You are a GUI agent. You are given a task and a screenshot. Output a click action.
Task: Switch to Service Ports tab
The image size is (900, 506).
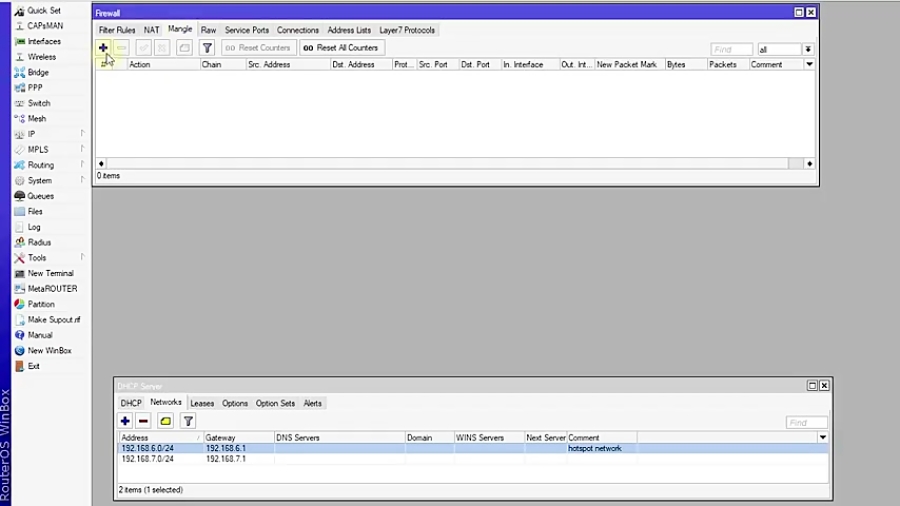click(247, 30)
